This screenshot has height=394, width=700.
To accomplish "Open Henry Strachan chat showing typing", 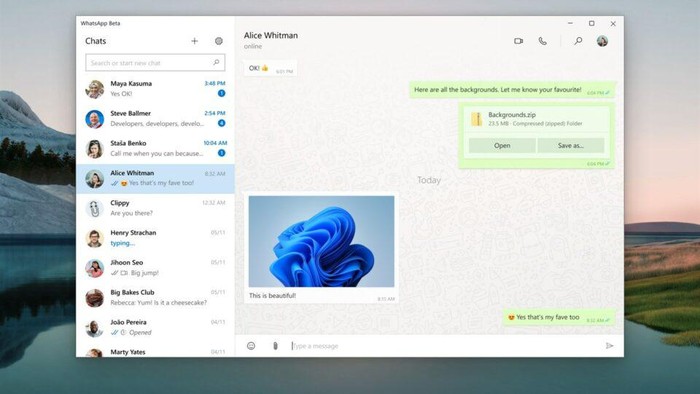I will click(155, 238).
